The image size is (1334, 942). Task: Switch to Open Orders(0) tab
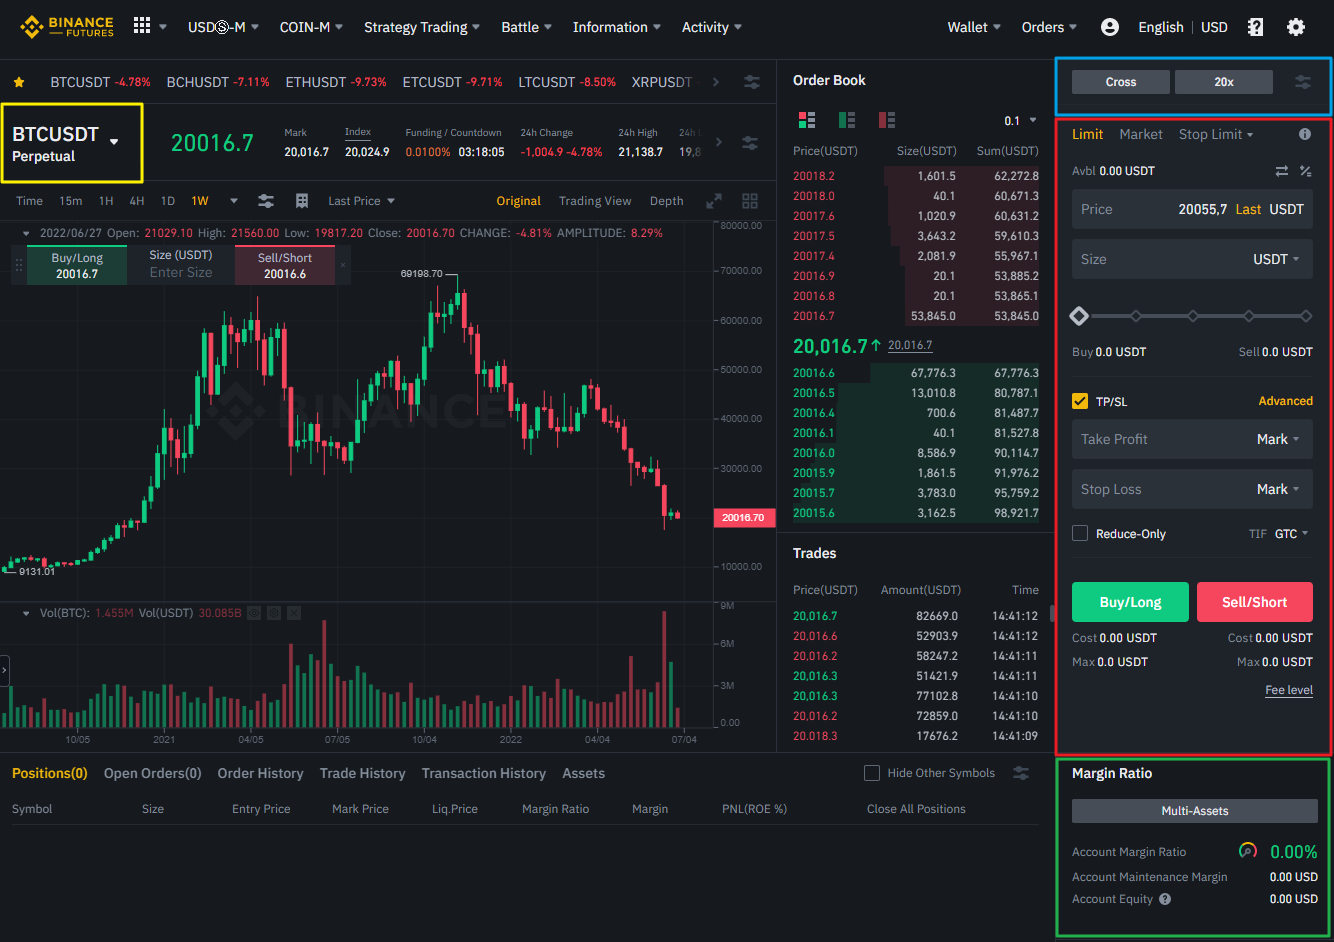pyautogui.click(x=153, y=773)
